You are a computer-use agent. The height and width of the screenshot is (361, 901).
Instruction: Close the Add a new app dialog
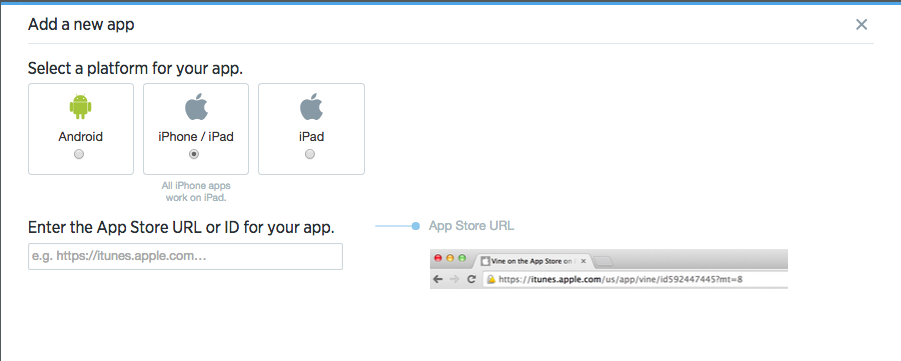861,24
